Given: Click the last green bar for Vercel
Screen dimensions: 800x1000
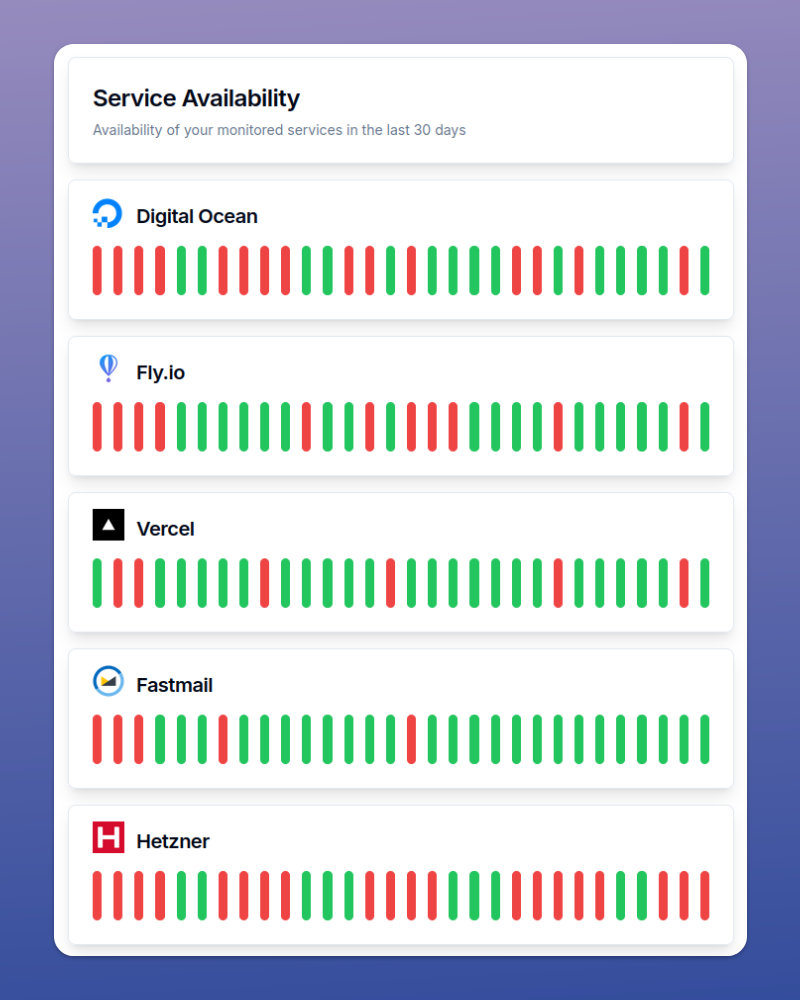Looking at the screenshot, I should point(704,582).
